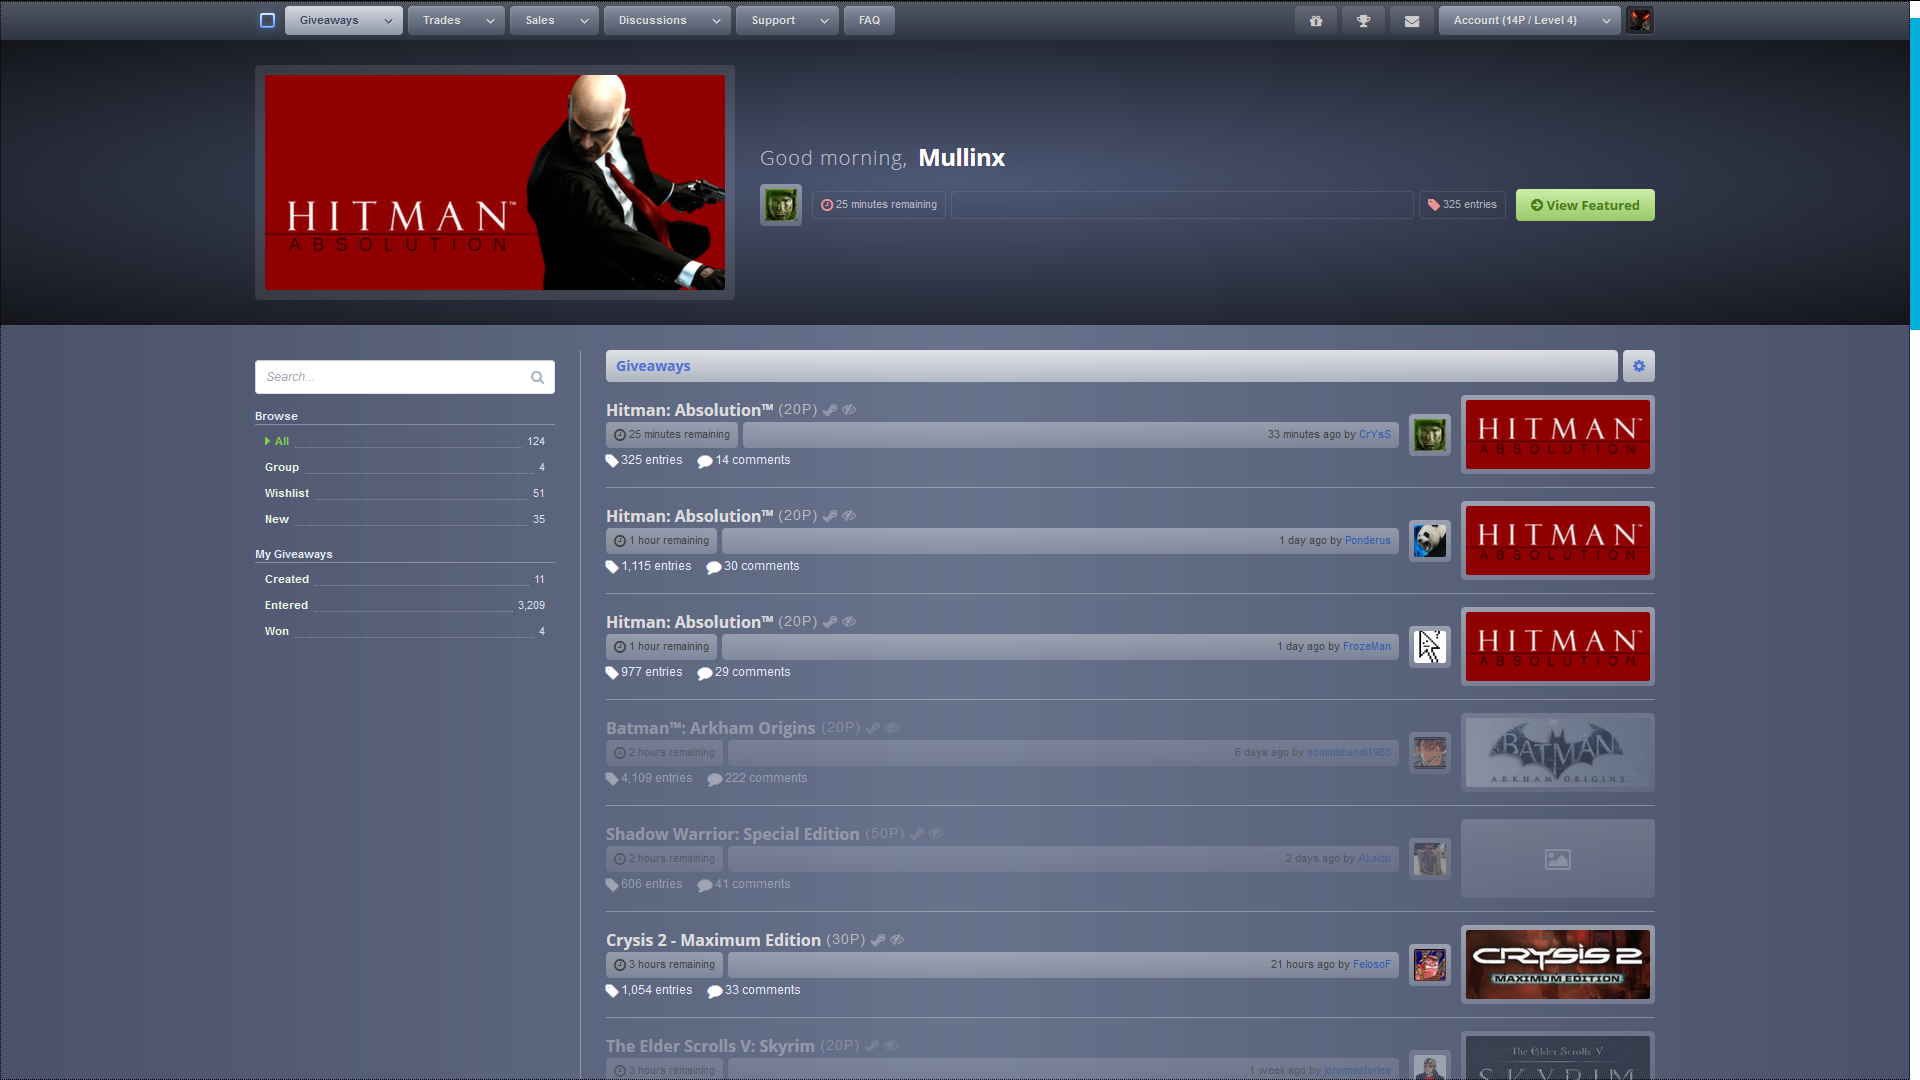Click the comments icon on Crysis 2 giveaway
Screen dimensions: 1920x1080
(x=714, y=990)
